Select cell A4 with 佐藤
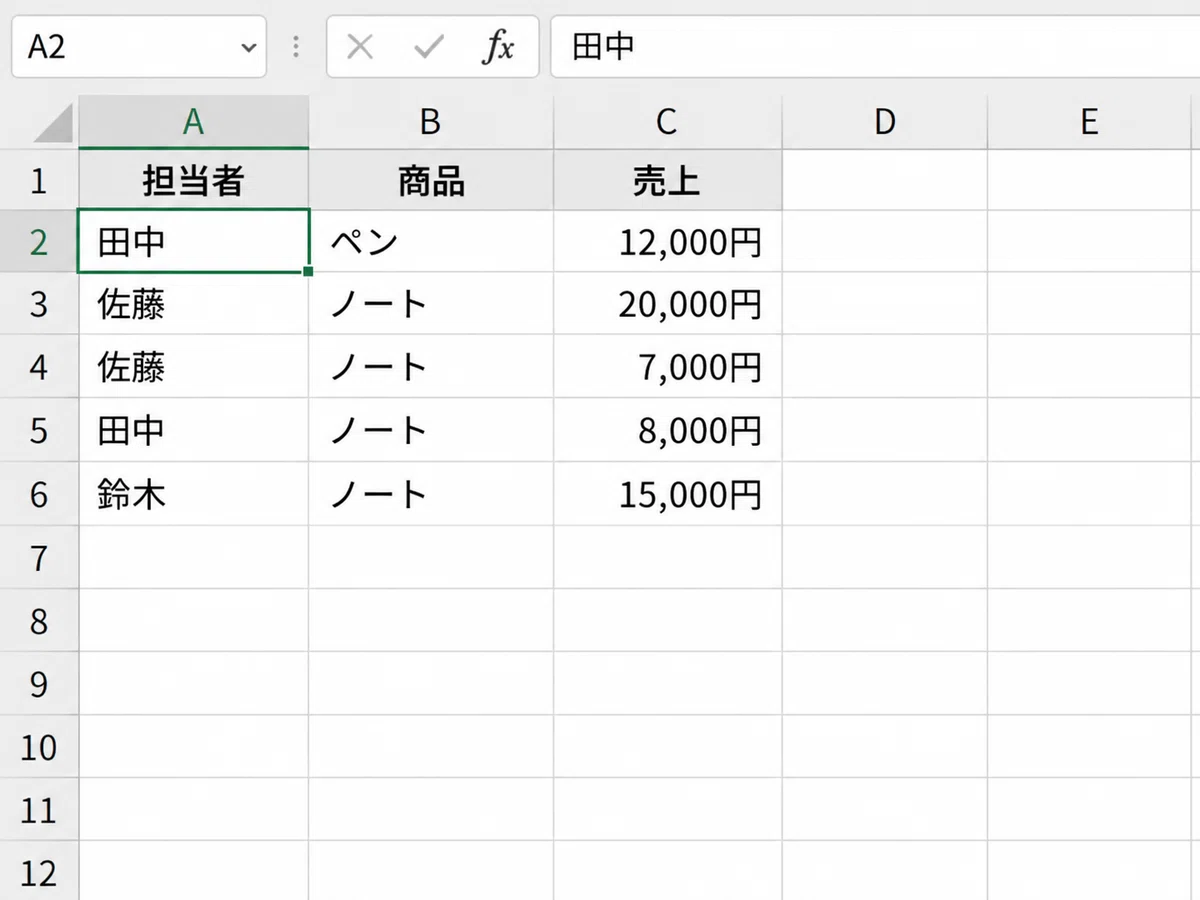 point(193,367)
